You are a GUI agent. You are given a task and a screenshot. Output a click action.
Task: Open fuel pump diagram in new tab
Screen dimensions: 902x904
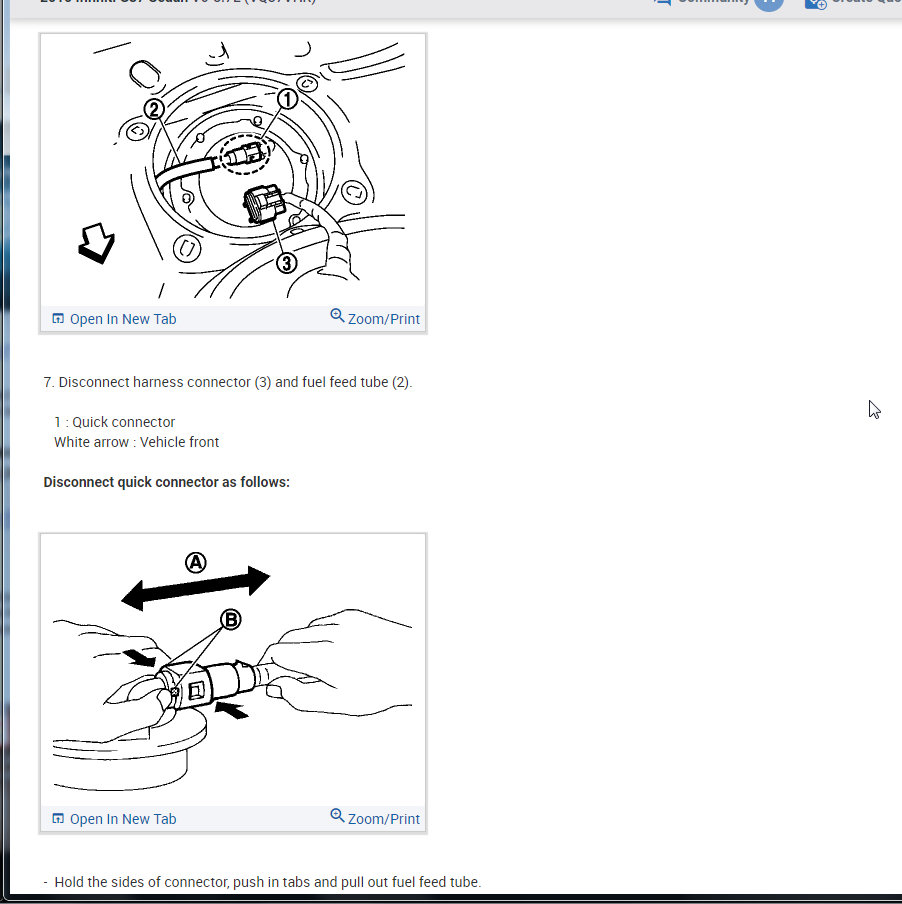114,319
